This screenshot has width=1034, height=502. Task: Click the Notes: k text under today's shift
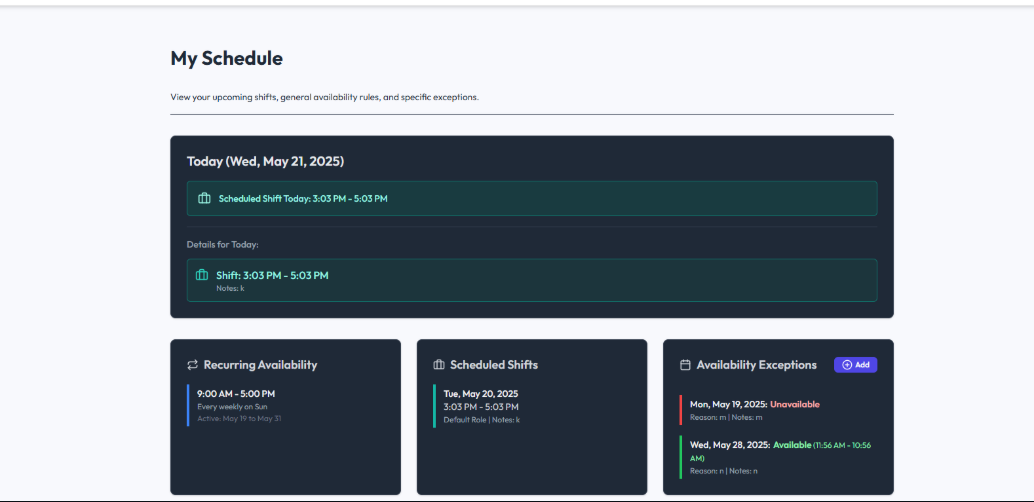click(230, 288)
